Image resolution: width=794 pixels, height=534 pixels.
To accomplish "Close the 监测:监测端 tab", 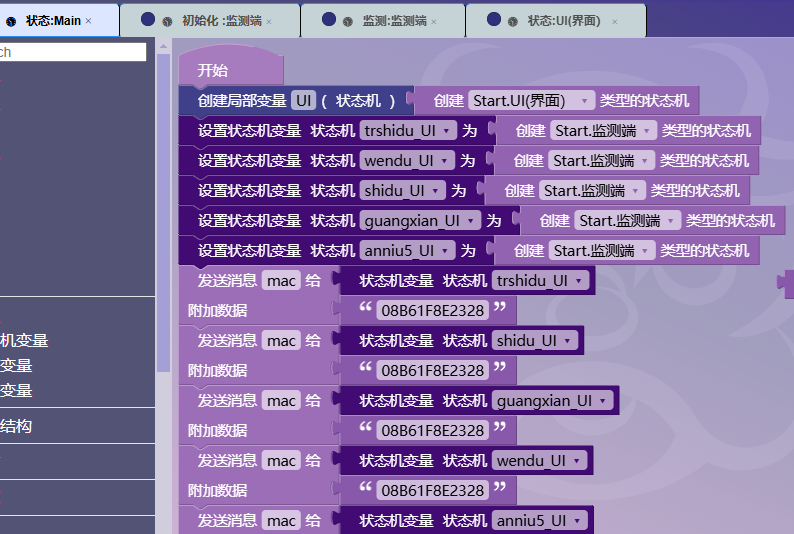I will point(434,22).
